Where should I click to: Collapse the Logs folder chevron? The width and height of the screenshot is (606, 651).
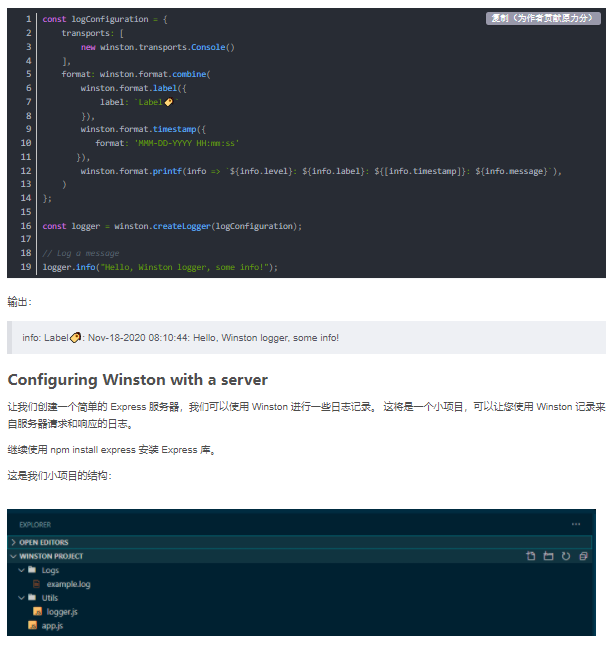tap(22, 570)
